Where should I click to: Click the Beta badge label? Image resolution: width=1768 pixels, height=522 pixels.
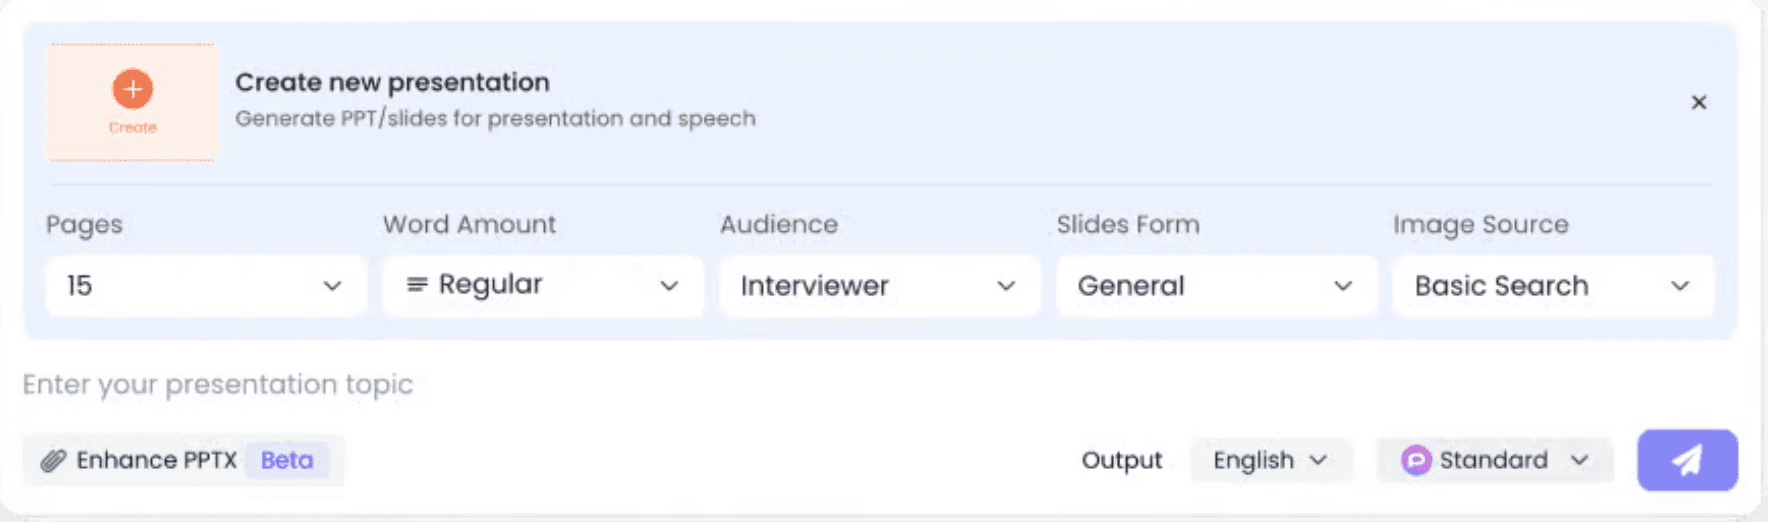(x=287, y=460)
